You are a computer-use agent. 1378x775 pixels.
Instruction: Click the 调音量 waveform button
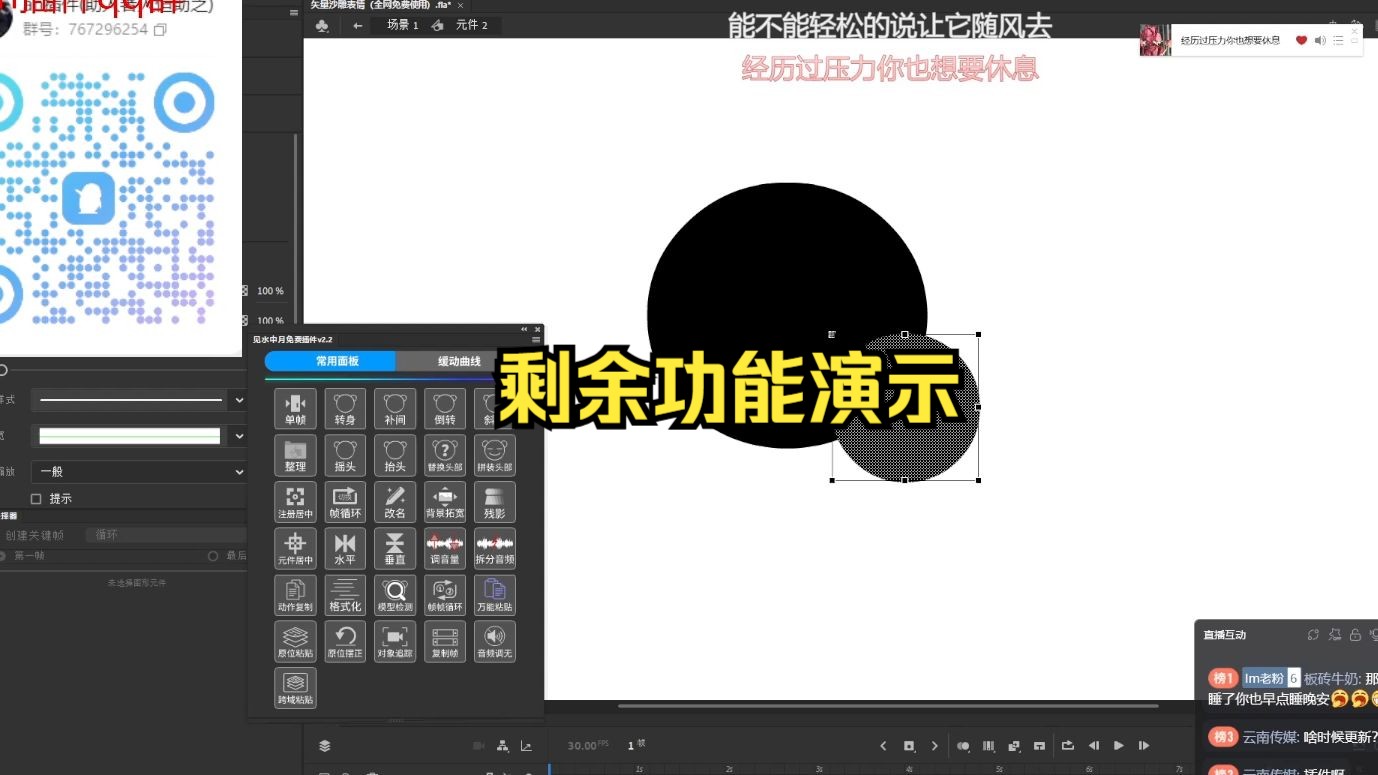point(445,548)
